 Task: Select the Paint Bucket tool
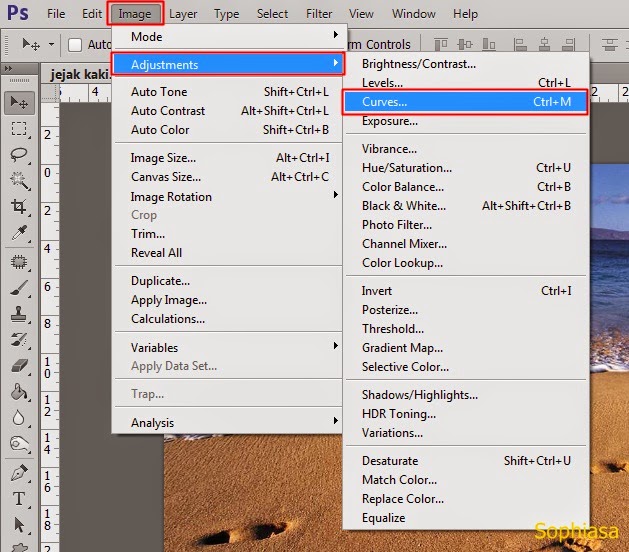19,392
